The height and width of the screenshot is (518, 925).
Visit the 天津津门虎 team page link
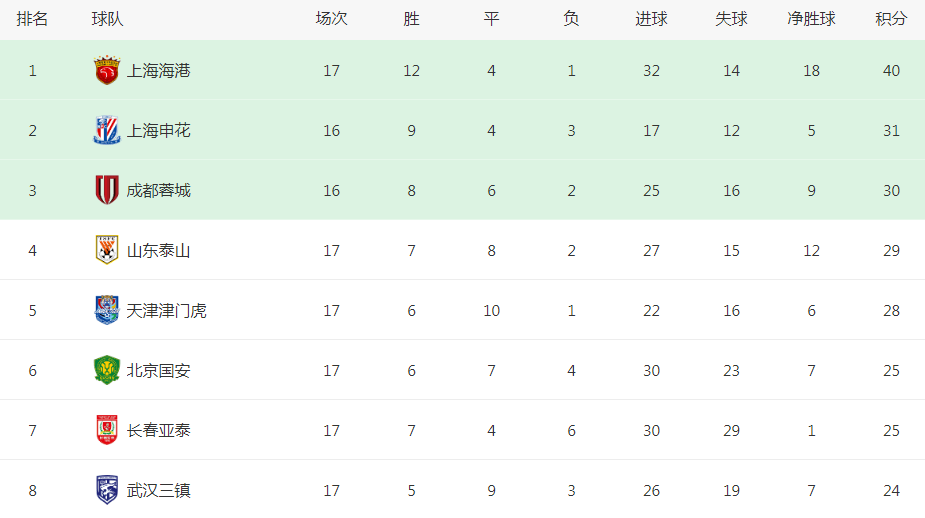[x=166, y=310]
